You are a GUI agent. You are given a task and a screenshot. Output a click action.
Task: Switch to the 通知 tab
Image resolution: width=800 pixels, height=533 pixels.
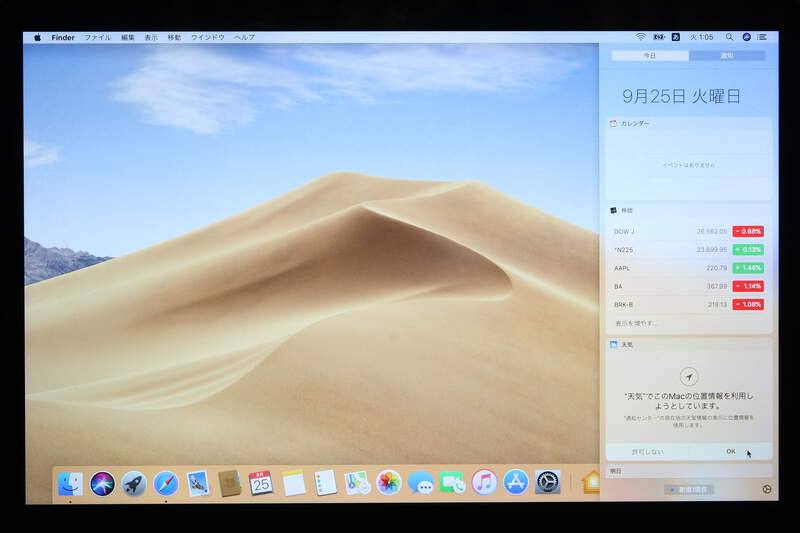727,56
